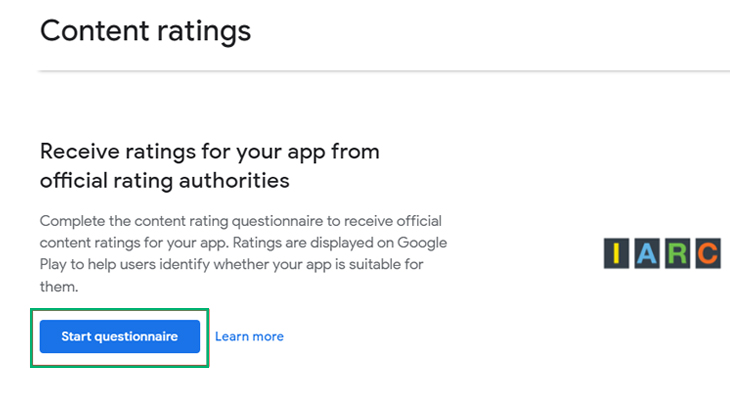The height and width of the screenshot is (400, 730).
Task: Click the word 'Google' in the description
Action: 422,243
